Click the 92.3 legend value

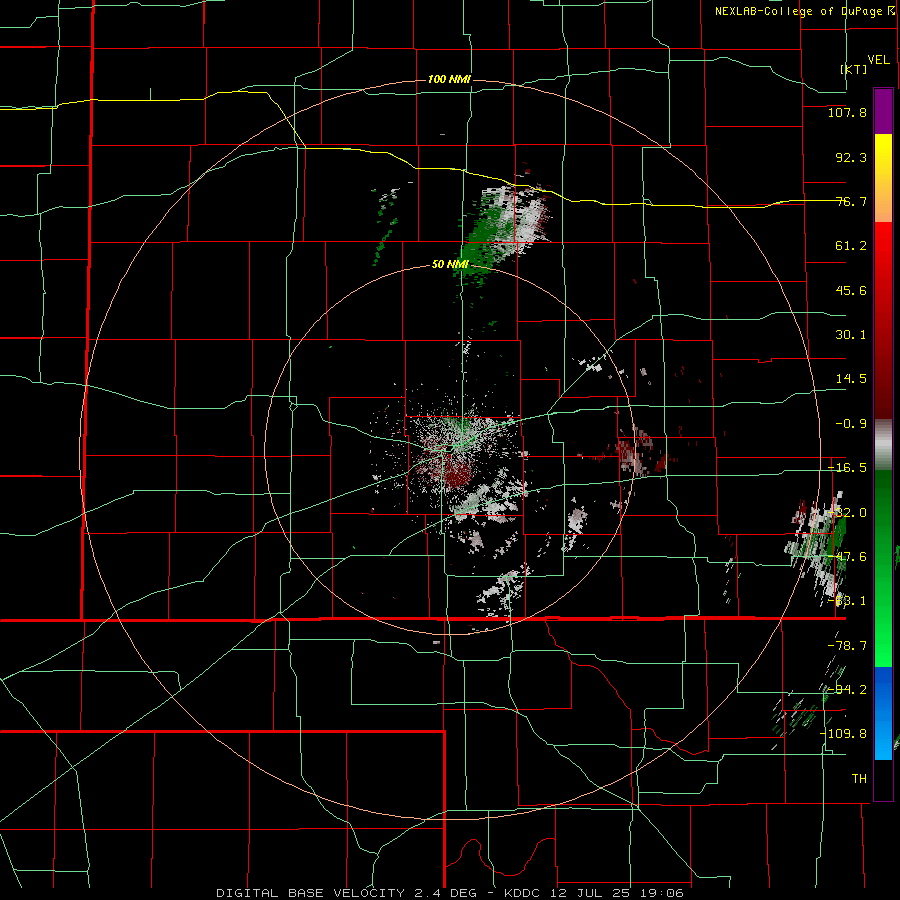[851, 157]
